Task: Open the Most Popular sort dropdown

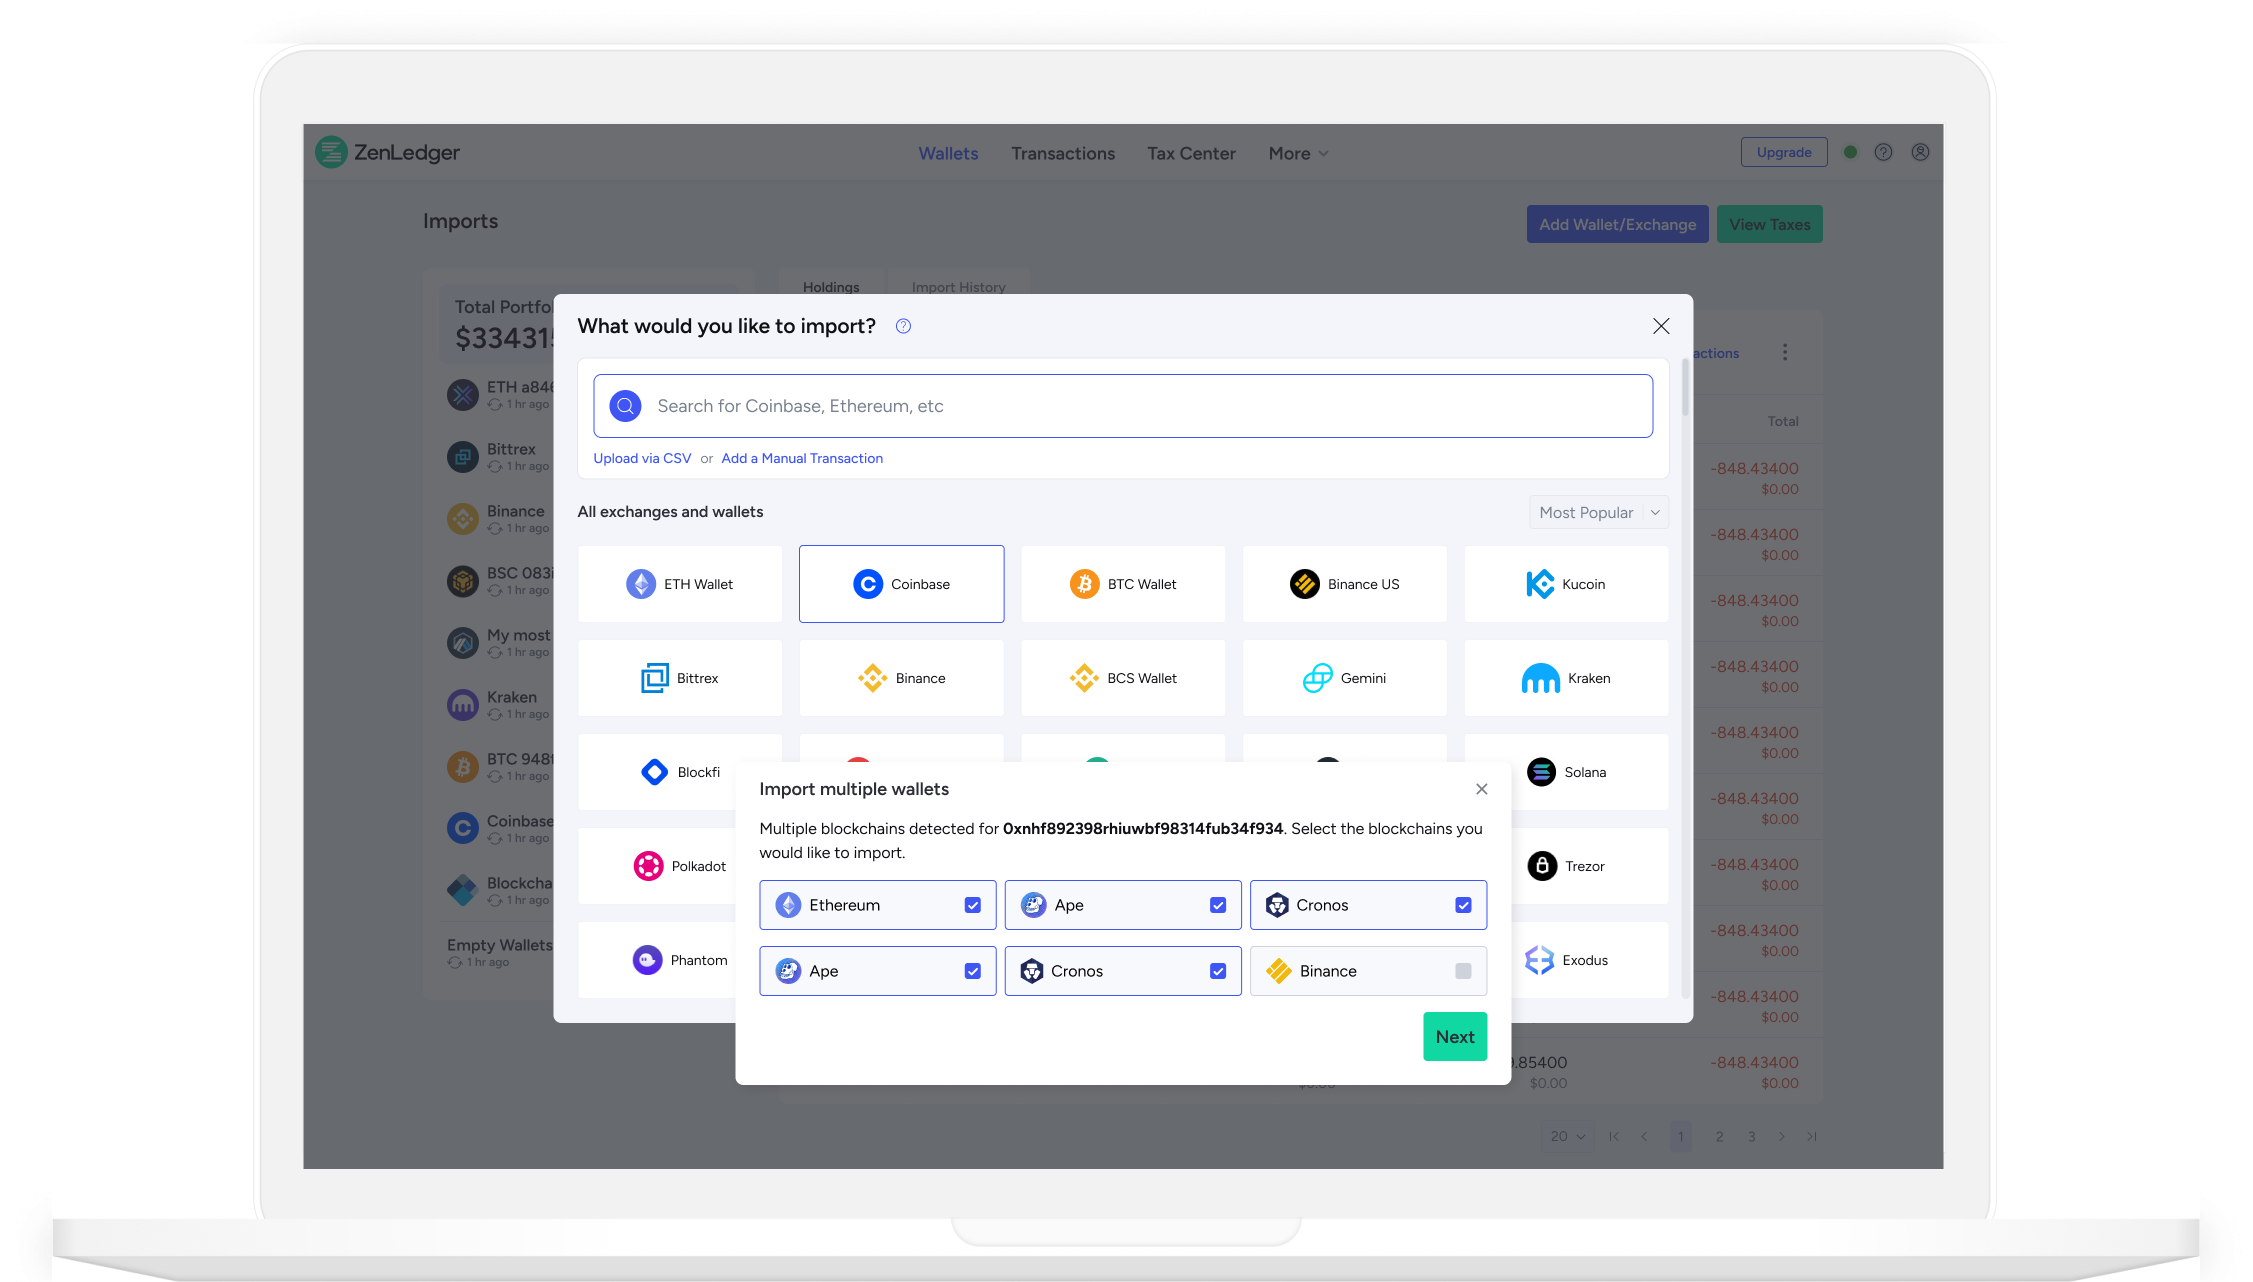Action: [x=1598, y=512]
